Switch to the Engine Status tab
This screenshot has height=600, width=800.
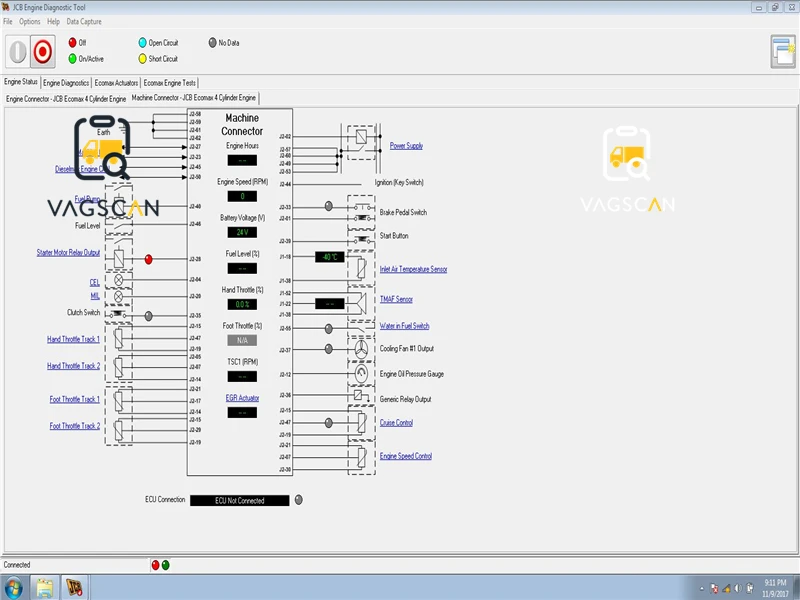point(21,82)
